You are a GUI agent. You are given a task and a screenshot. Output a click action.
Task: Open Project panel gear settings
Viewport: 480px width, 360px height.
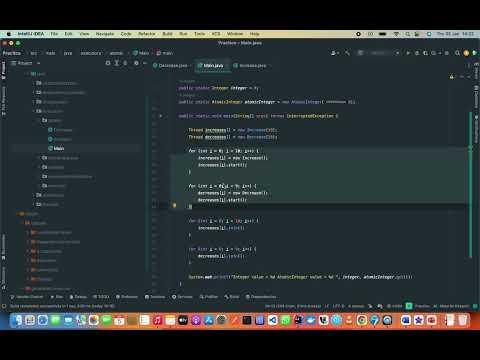[x=136, y=63]
